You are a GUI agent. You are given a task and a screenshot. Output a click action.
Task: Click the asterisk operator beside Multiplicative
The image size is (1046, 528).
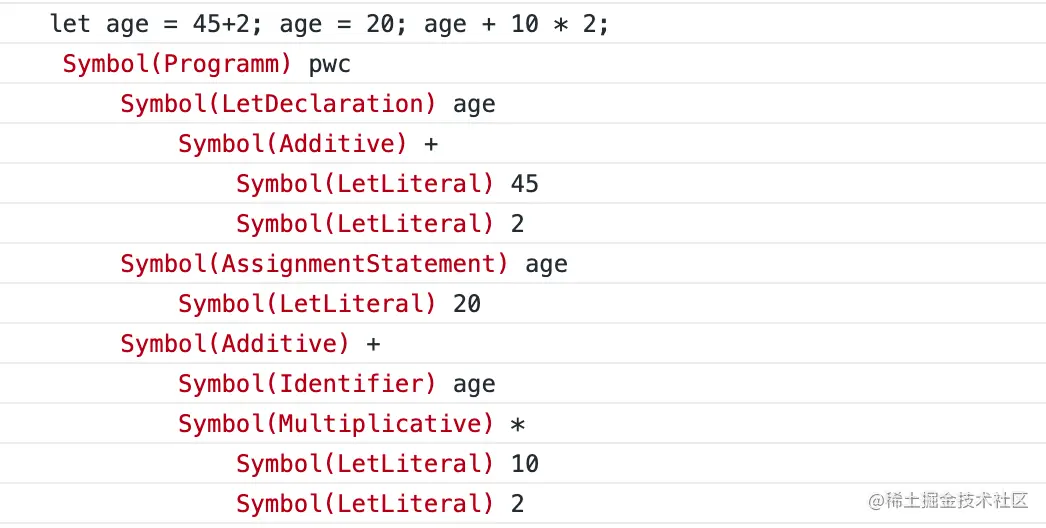click(x=517, y=425)
